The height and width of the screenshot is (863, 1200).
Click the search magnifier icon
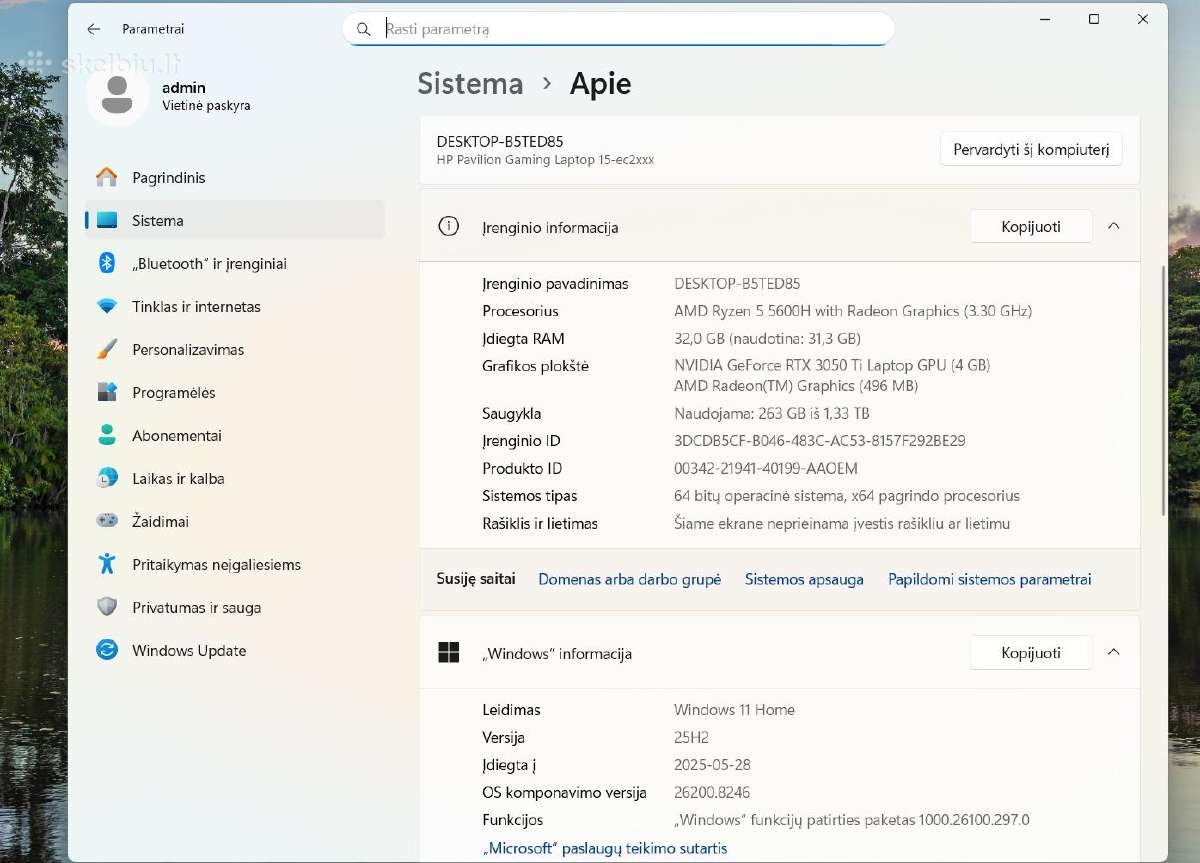(x=364, y=29)
